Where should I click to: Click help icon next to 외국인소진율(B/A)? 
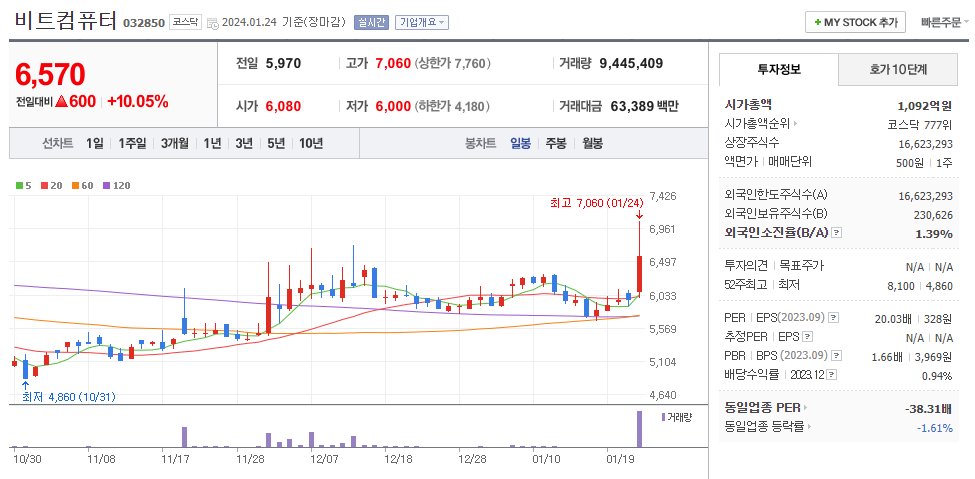coord(837,233)
